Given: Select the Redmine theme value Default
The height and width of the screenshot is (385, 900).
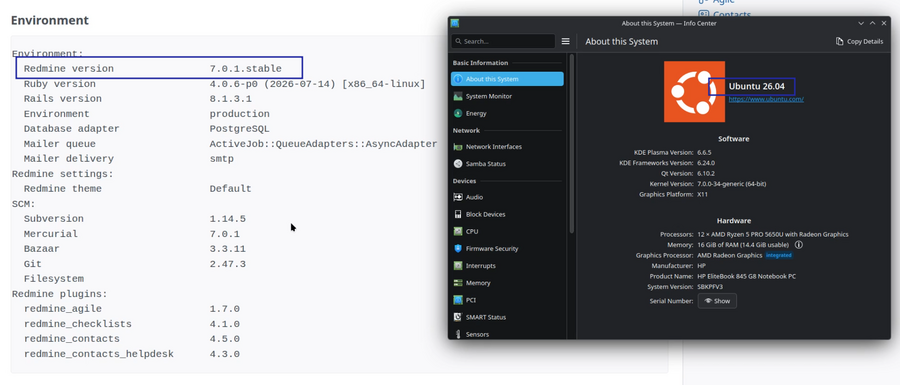Looking at the screenshot, I should pos(230,189).
